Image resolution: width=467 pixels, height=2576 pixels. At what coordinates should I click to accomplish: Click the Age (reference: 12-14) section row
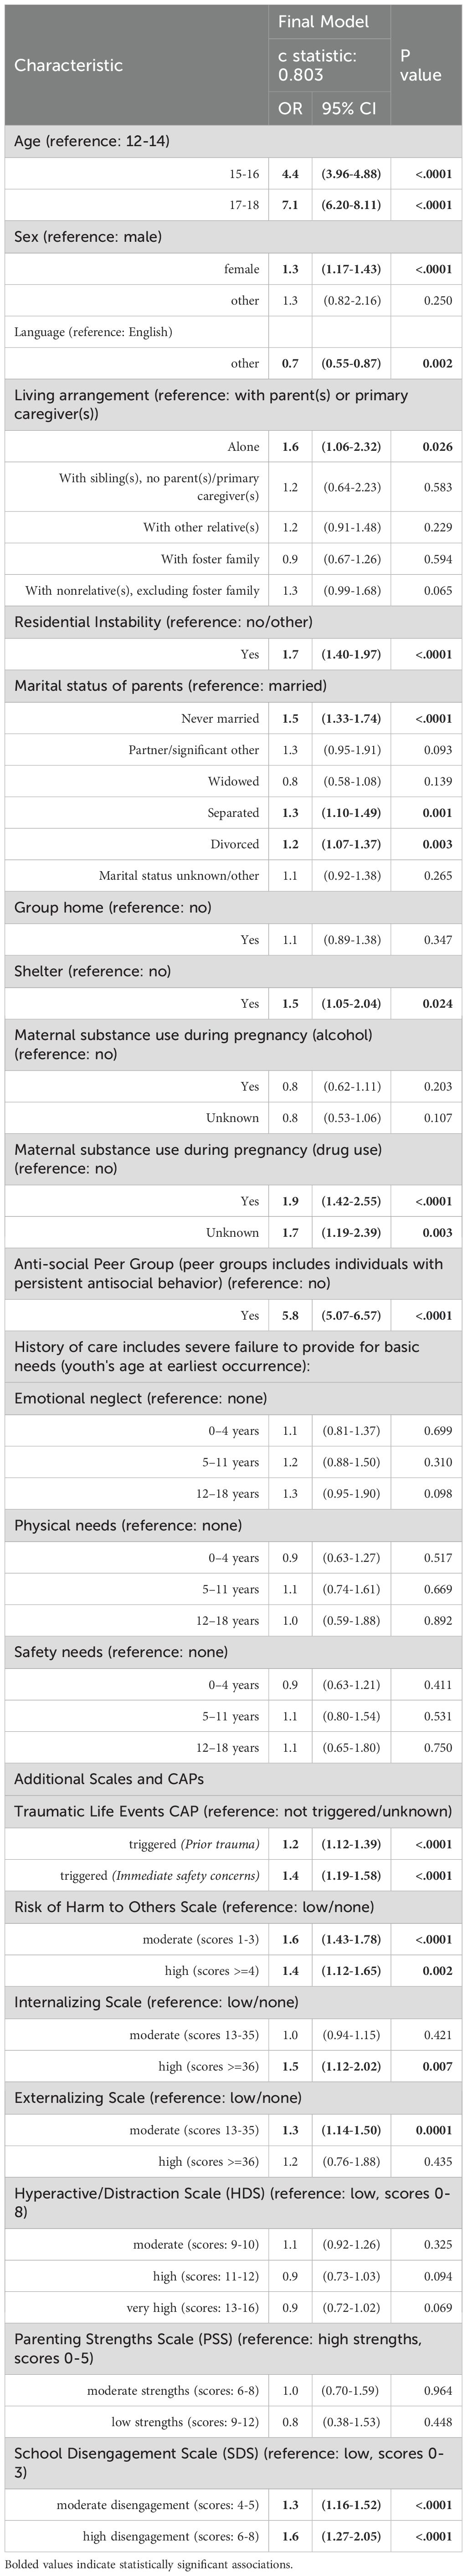click(91, 142)
